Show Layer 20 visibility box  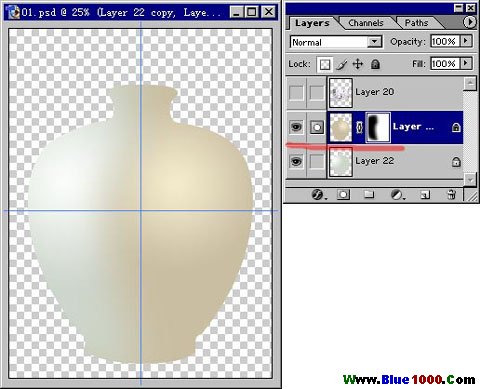coord(296,93)
